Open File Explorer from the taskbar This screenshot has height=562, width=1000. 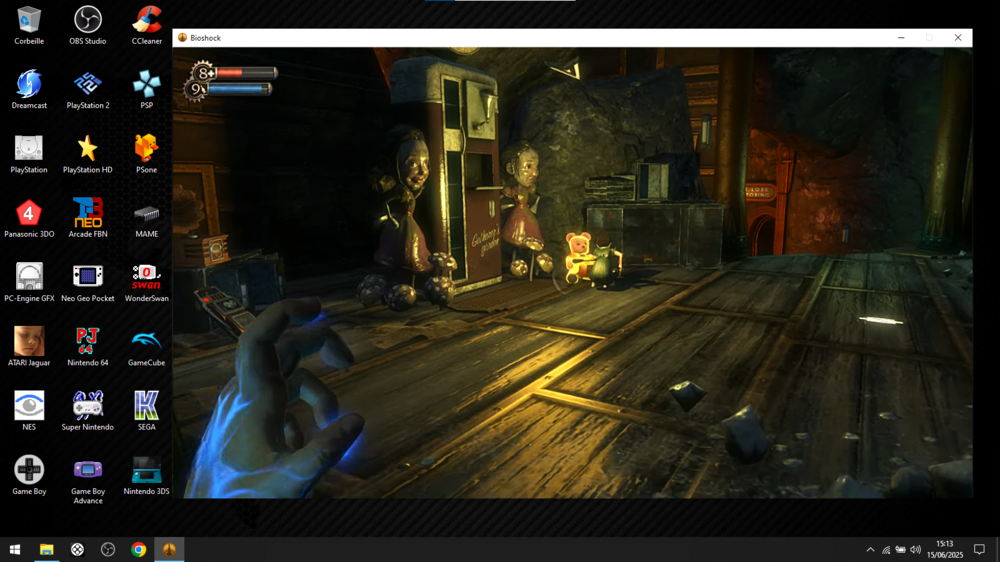point(46,550)
